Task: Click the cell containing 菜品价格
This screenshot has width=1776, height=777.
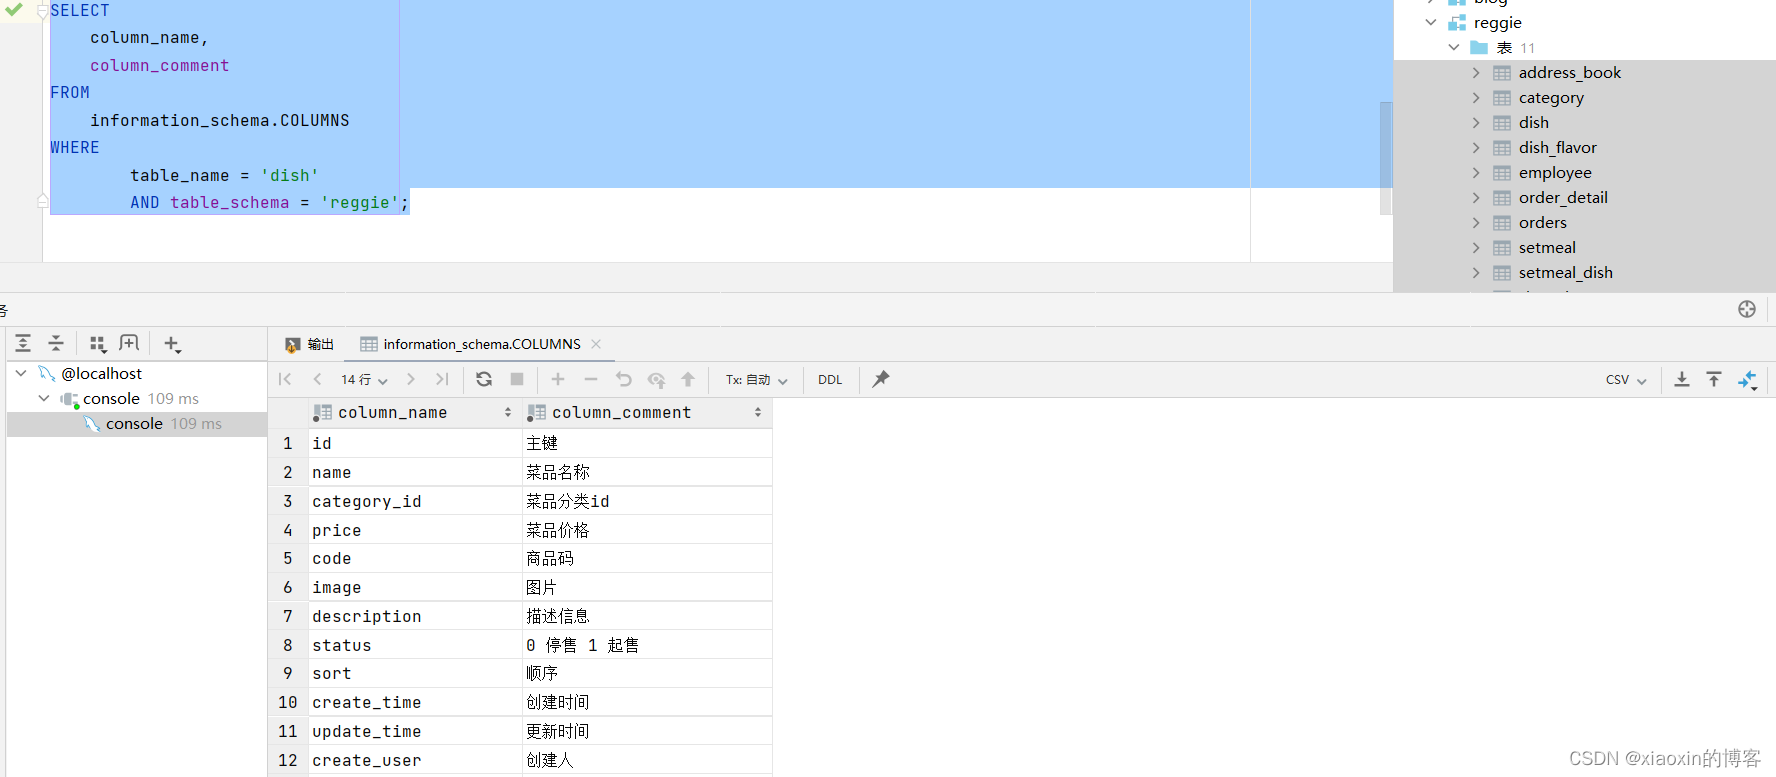Action: pos(647,530)
